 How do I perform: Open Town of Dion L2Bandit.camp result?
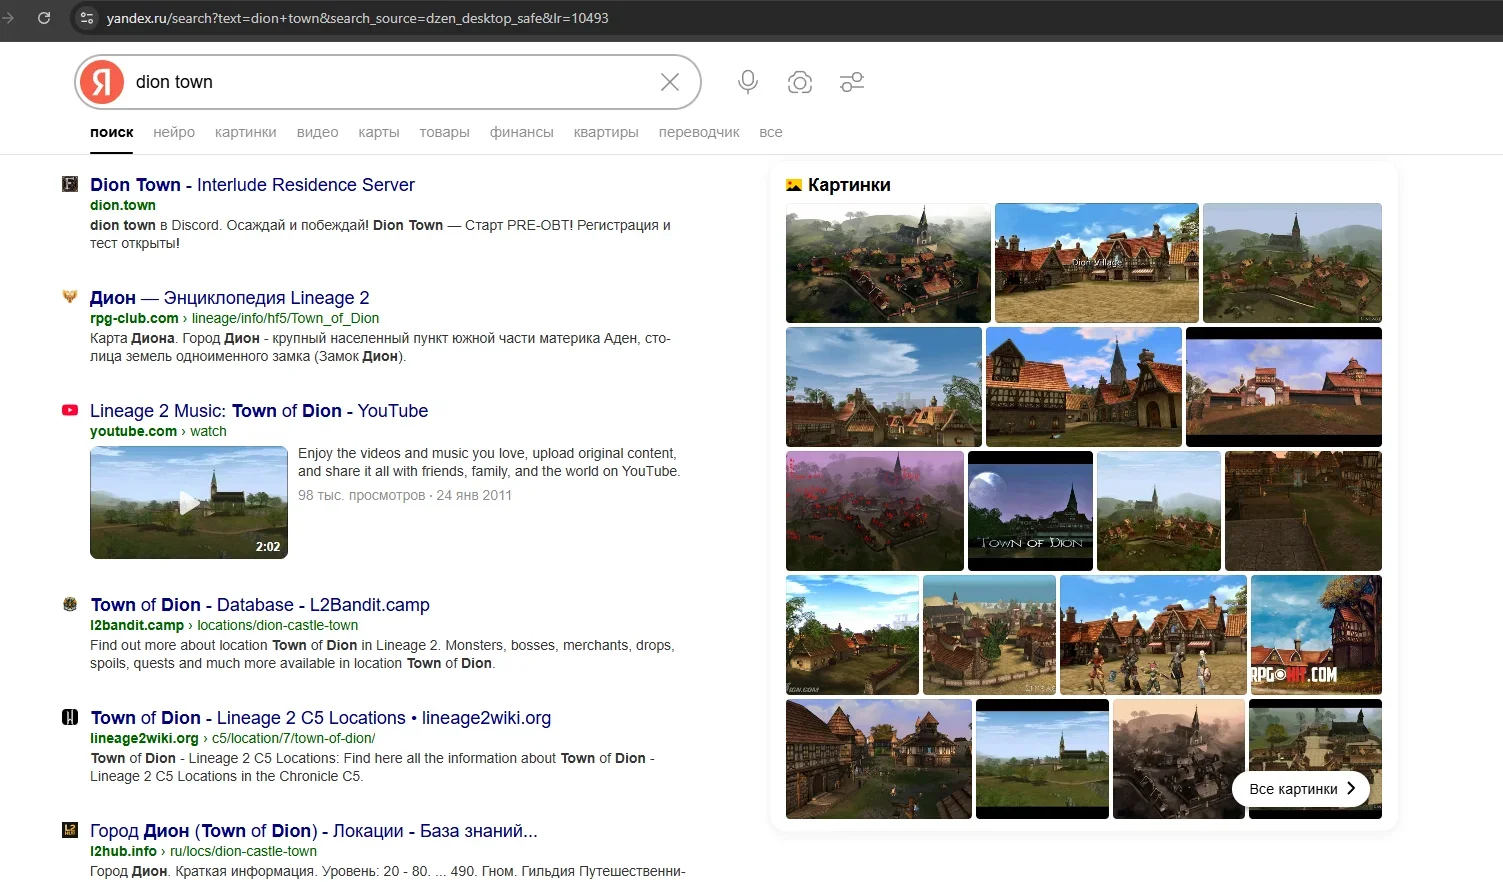pyautogui.click(x=260, y=605)
